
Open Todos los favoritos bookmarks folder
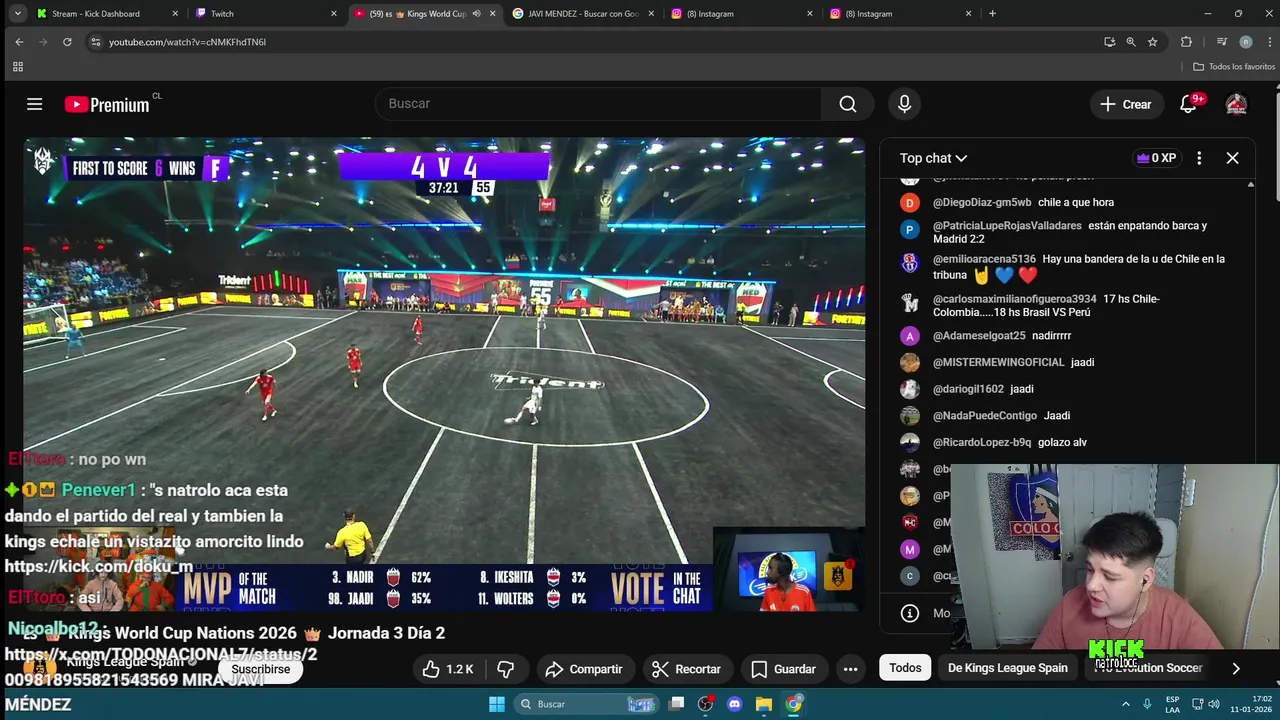(1234, 67)
